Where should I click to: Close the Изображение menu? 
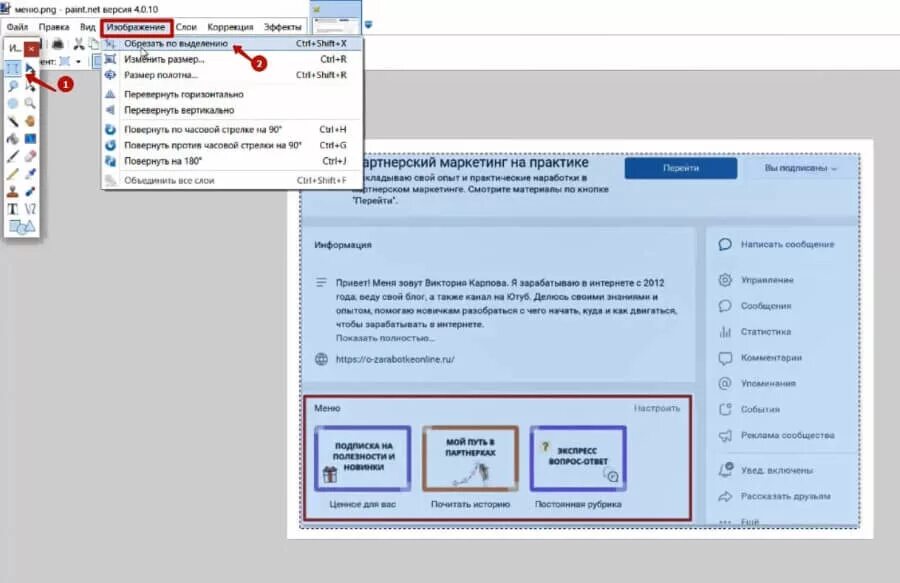tap(136, 27)
